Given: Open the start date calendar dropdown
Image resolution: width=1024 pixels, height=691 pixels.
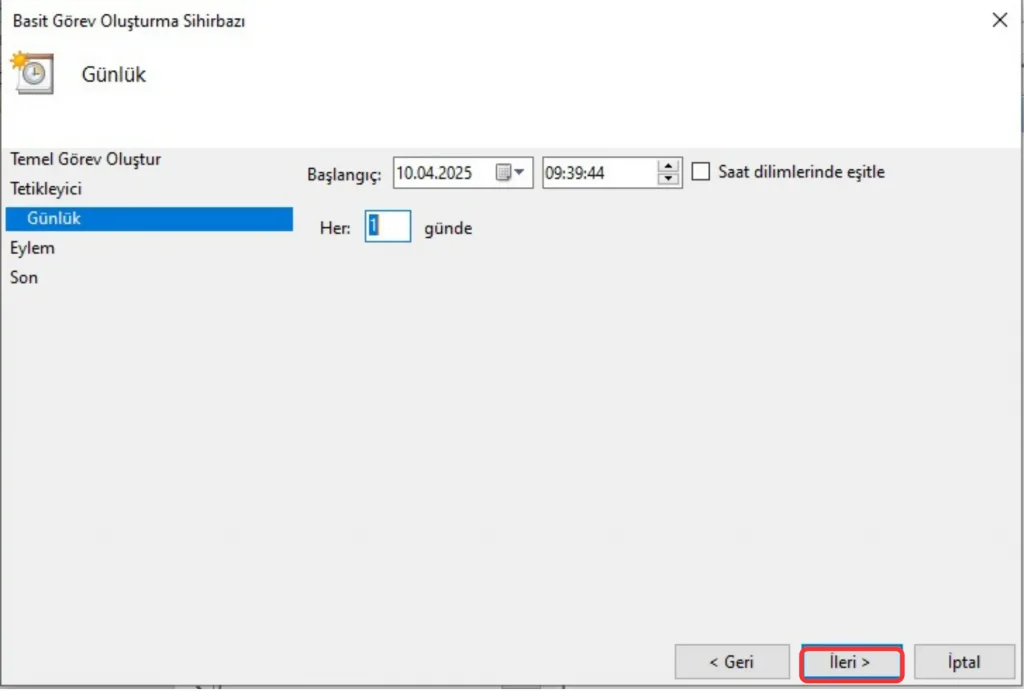Looking at the screenshot, I should pyautogui.click(x=511, y=172).
